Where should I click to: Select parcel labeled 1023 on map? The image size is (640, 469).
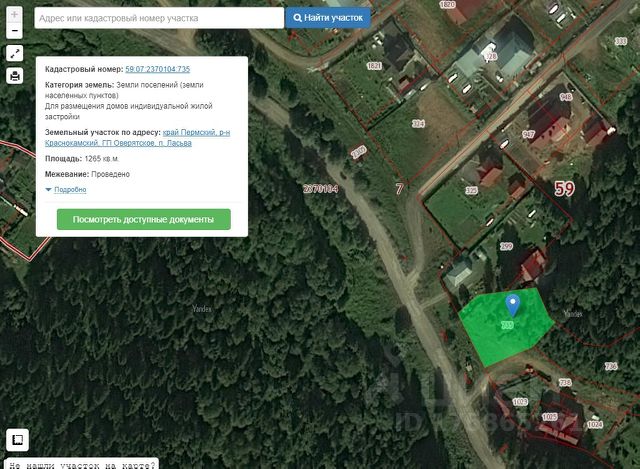click(520, 402)
